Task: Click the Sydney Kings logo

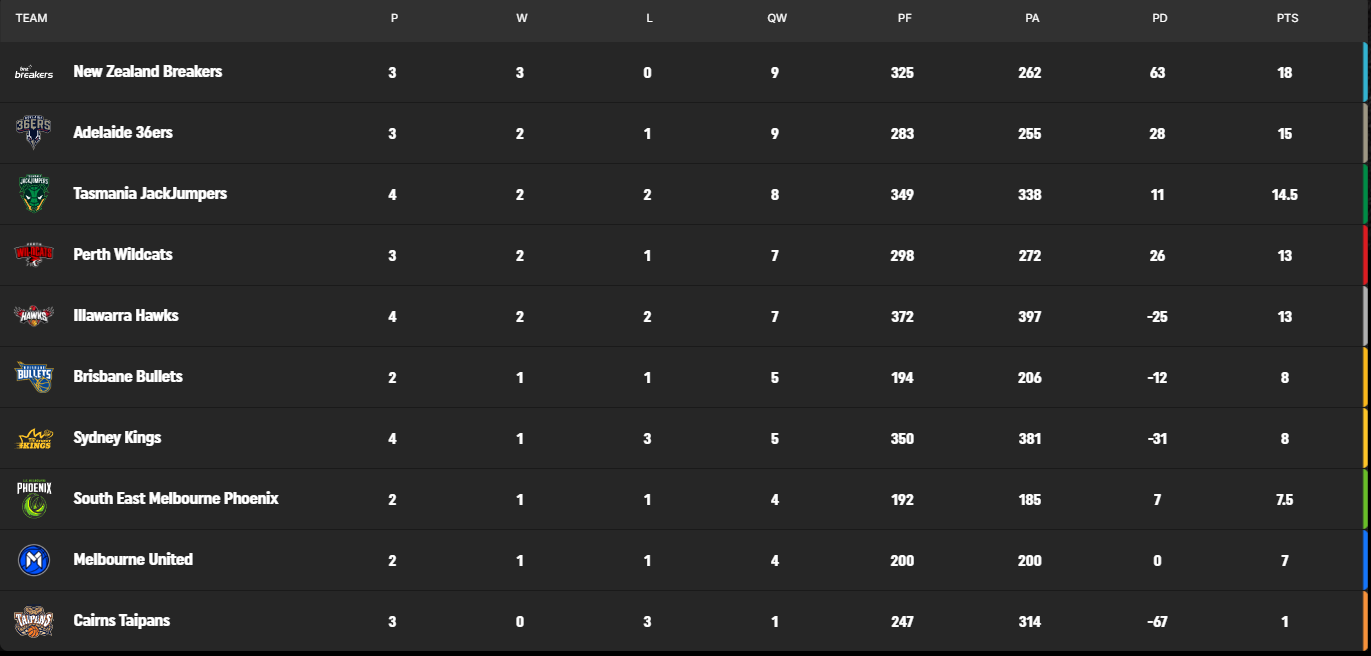Action: [33, 438]
